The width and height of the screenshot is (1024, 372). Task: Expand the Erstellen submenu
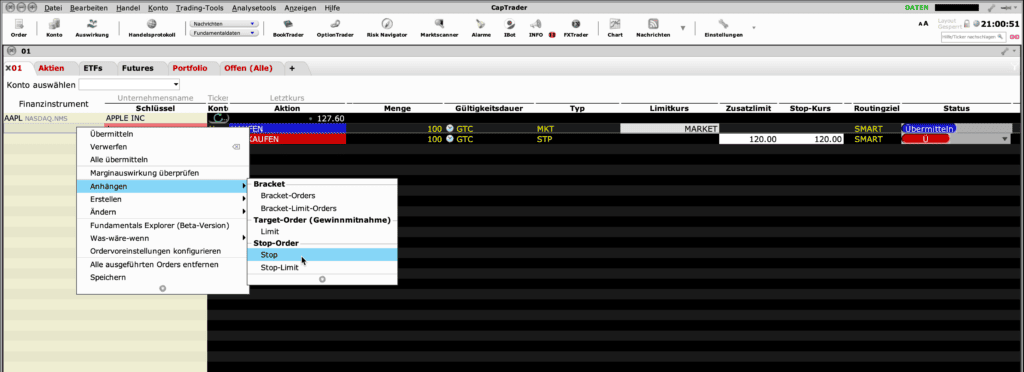click(163, 199)
